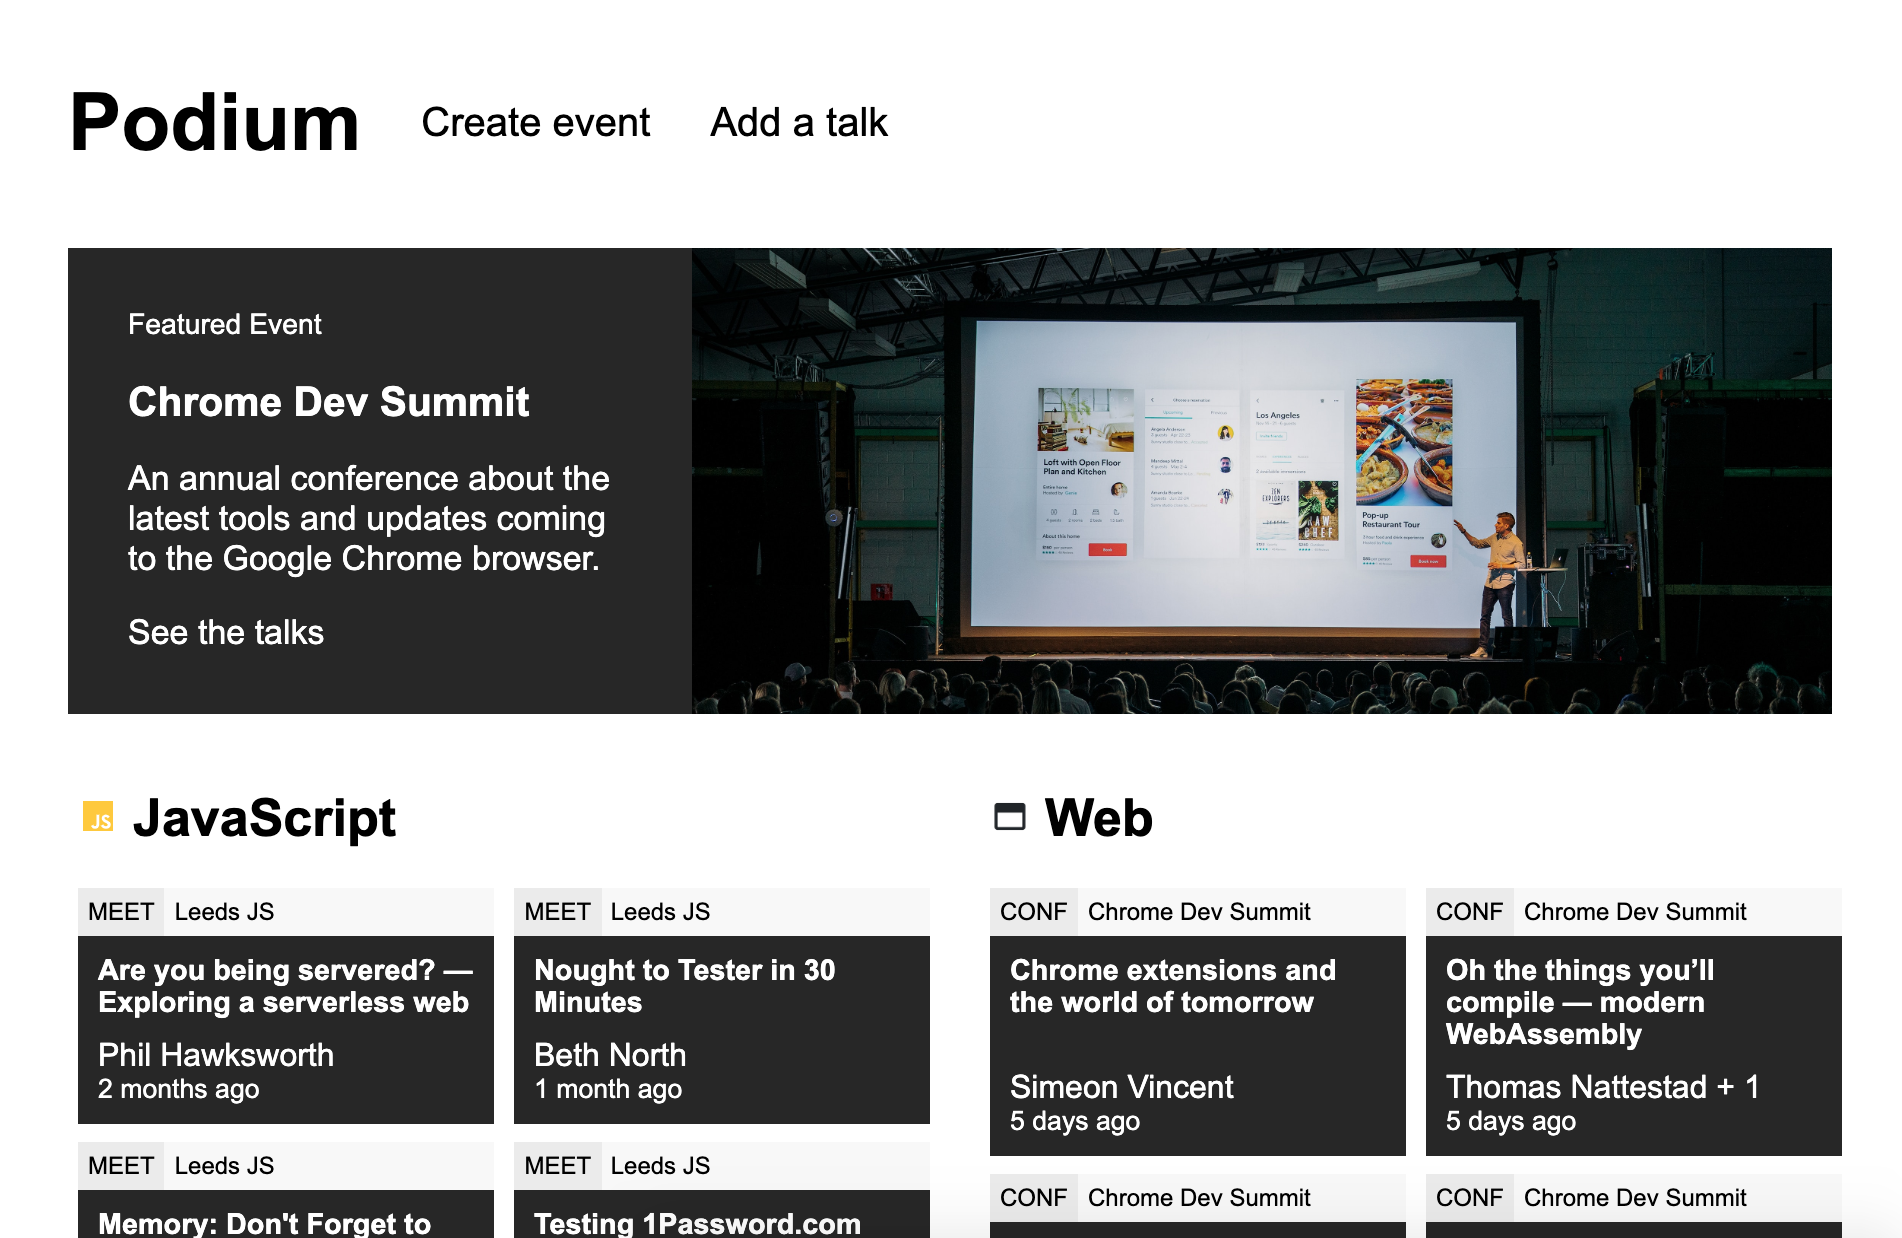Click the yellow JS icon beside JavaScript
Screen dimensions: 1902x1238
pos(98,817)
